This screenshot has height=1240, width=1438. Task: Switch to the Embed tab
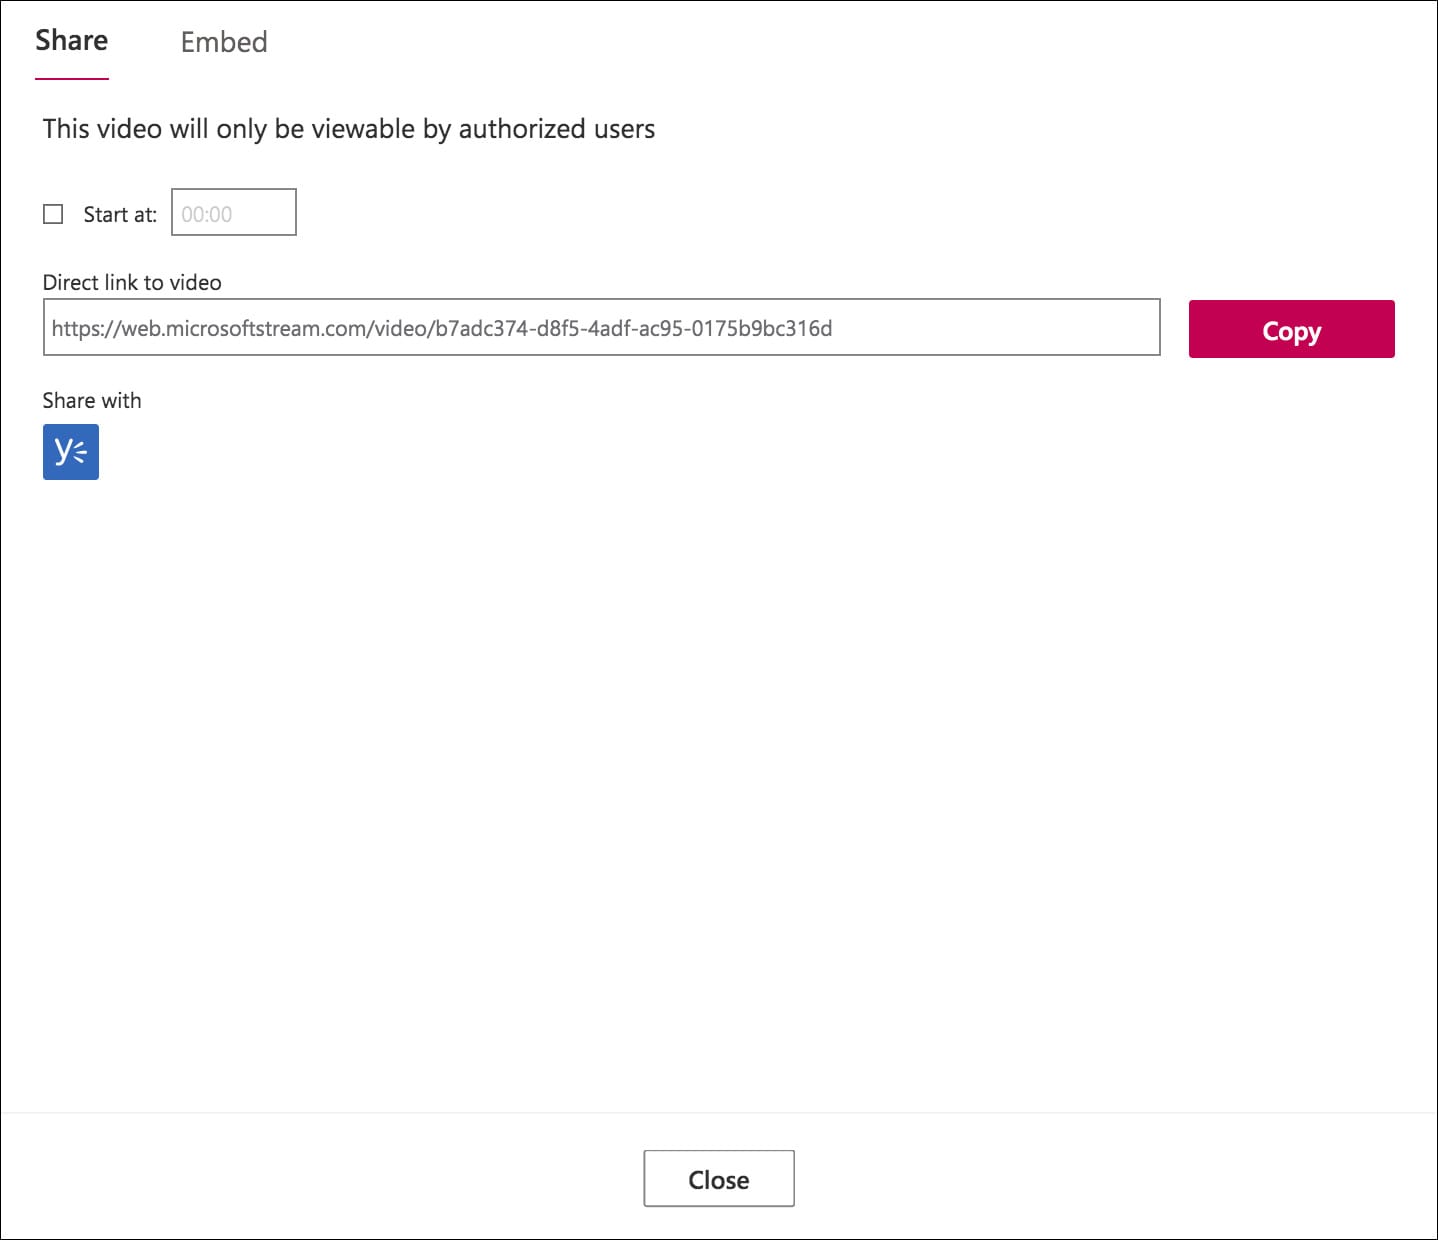click(x=224, y=42)
